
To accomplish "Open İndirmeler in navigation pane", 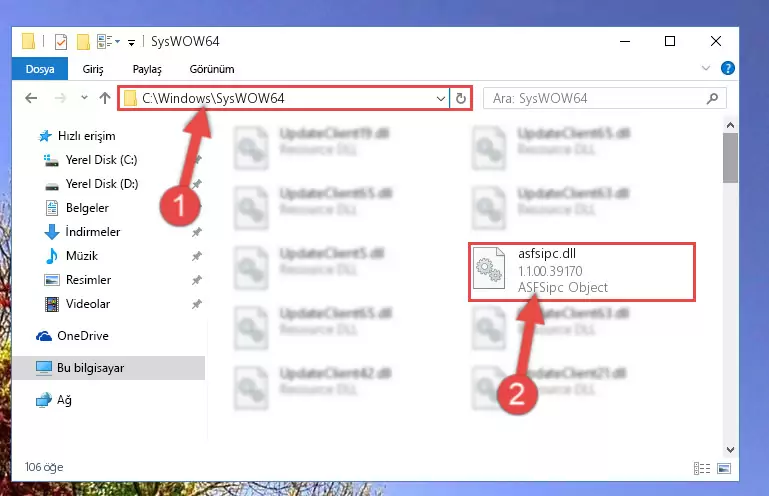I will 82,232.
